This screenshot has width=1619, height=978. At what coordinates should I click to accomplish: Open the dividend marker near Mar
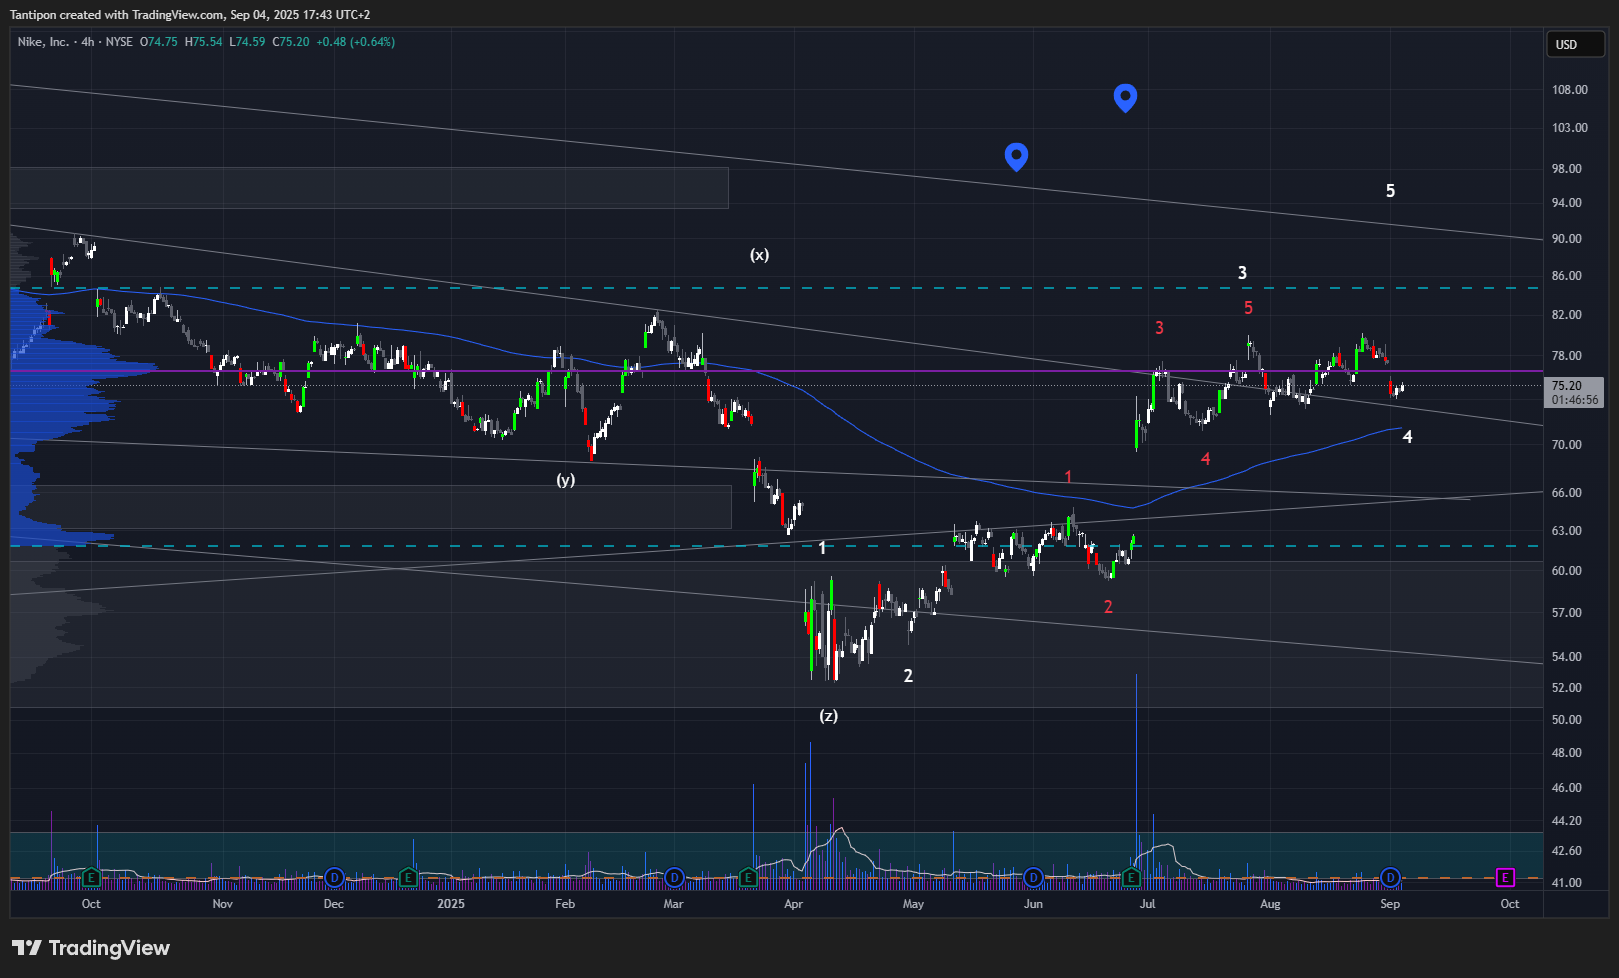coord(674,878)
